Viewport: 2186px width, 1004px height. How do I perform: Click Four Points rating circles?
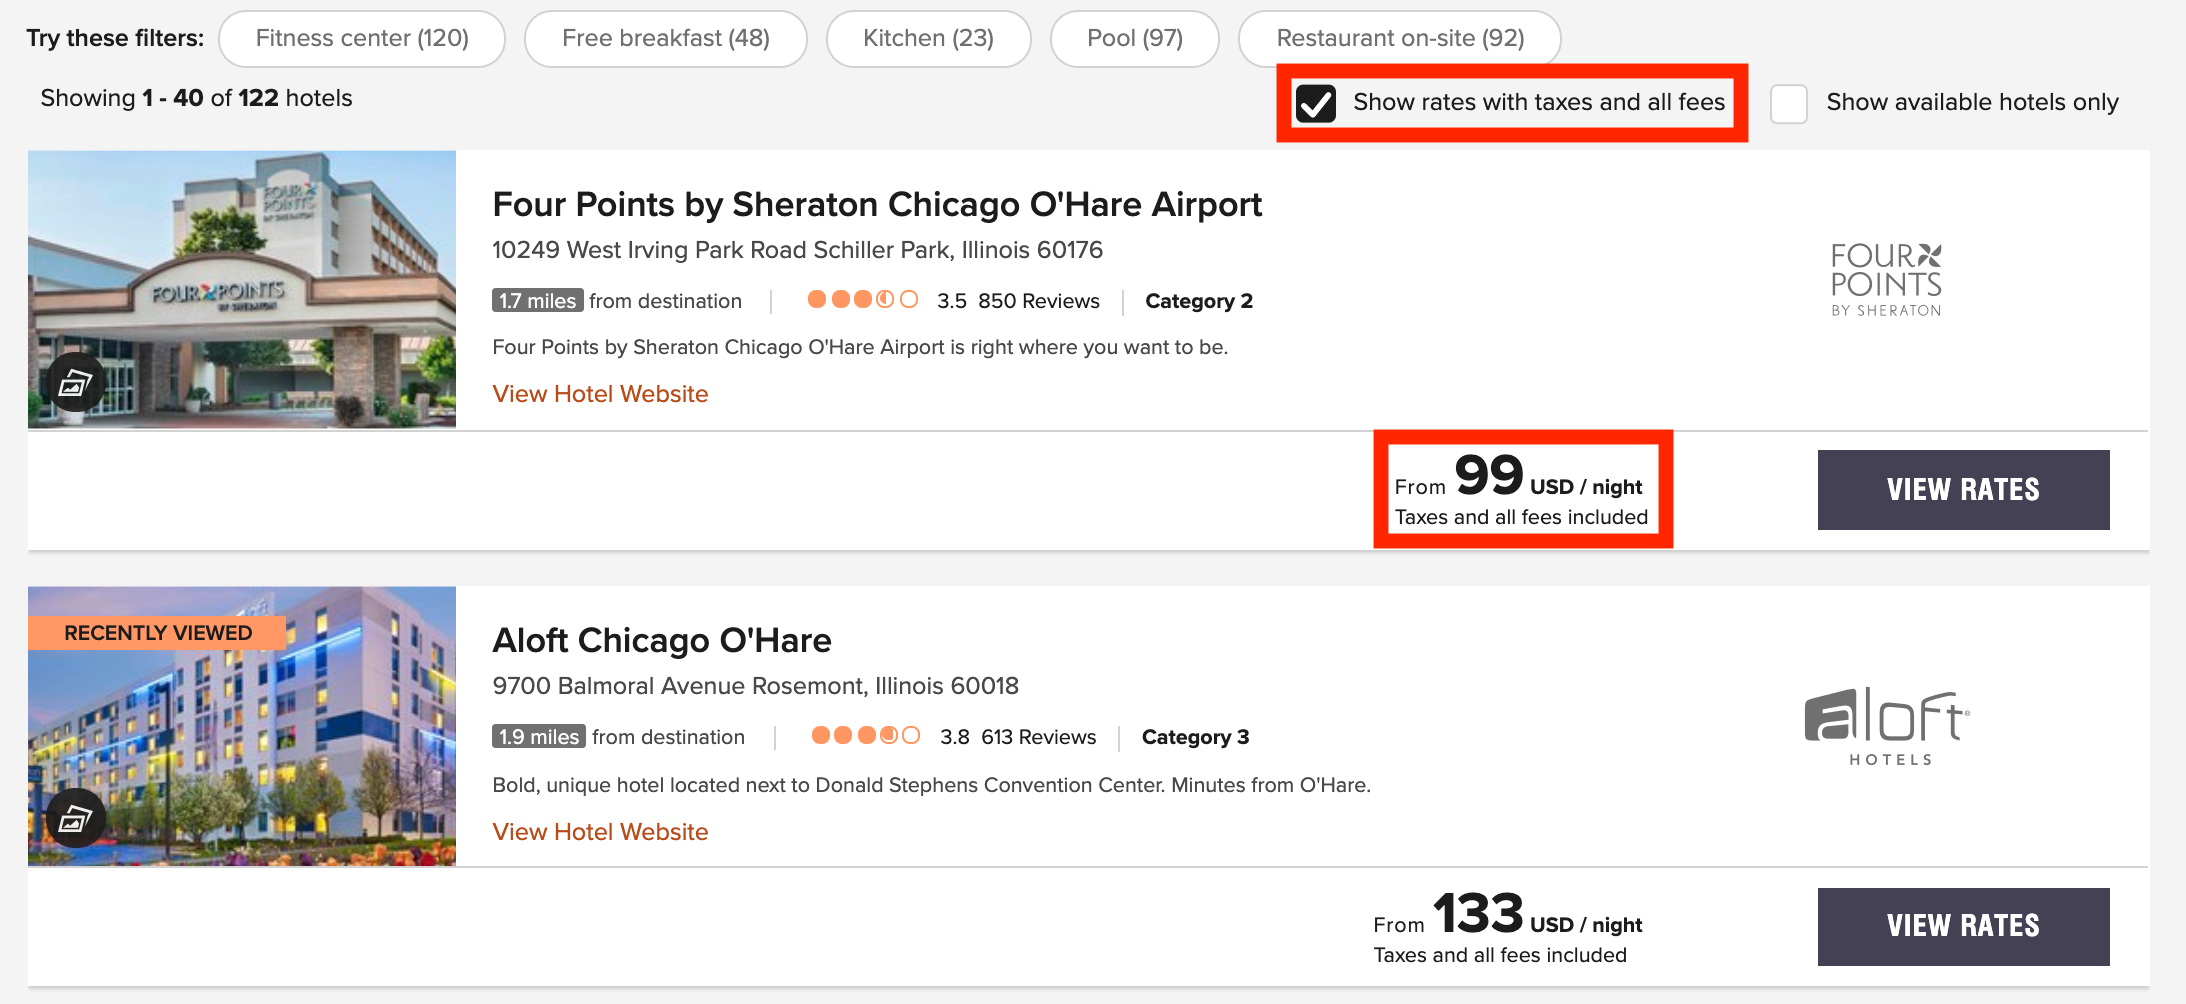(863, 299)
